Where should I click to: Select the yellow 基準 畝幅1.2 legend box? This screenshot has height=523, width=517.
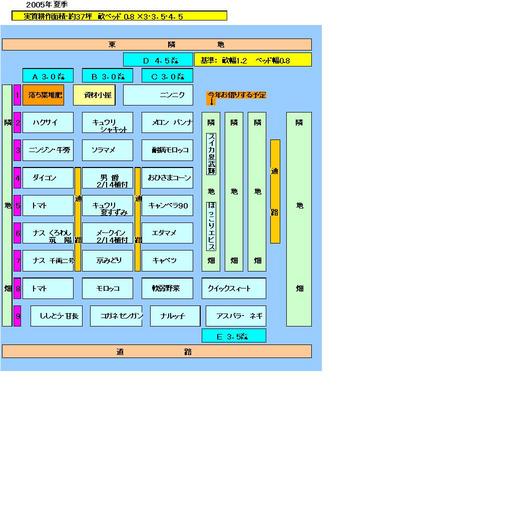click(253, 60)
